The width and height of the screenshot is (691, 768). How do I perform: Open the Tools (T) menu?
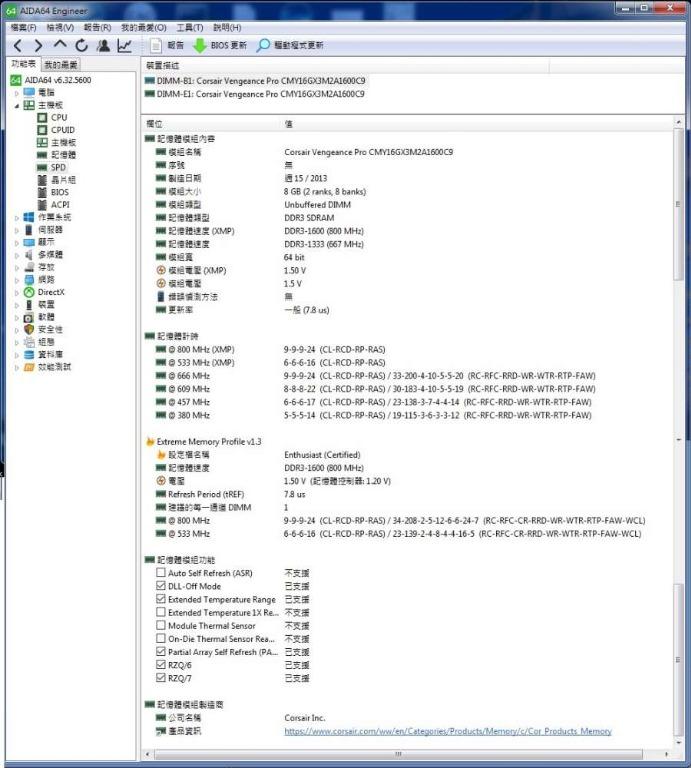coord(190,27)
